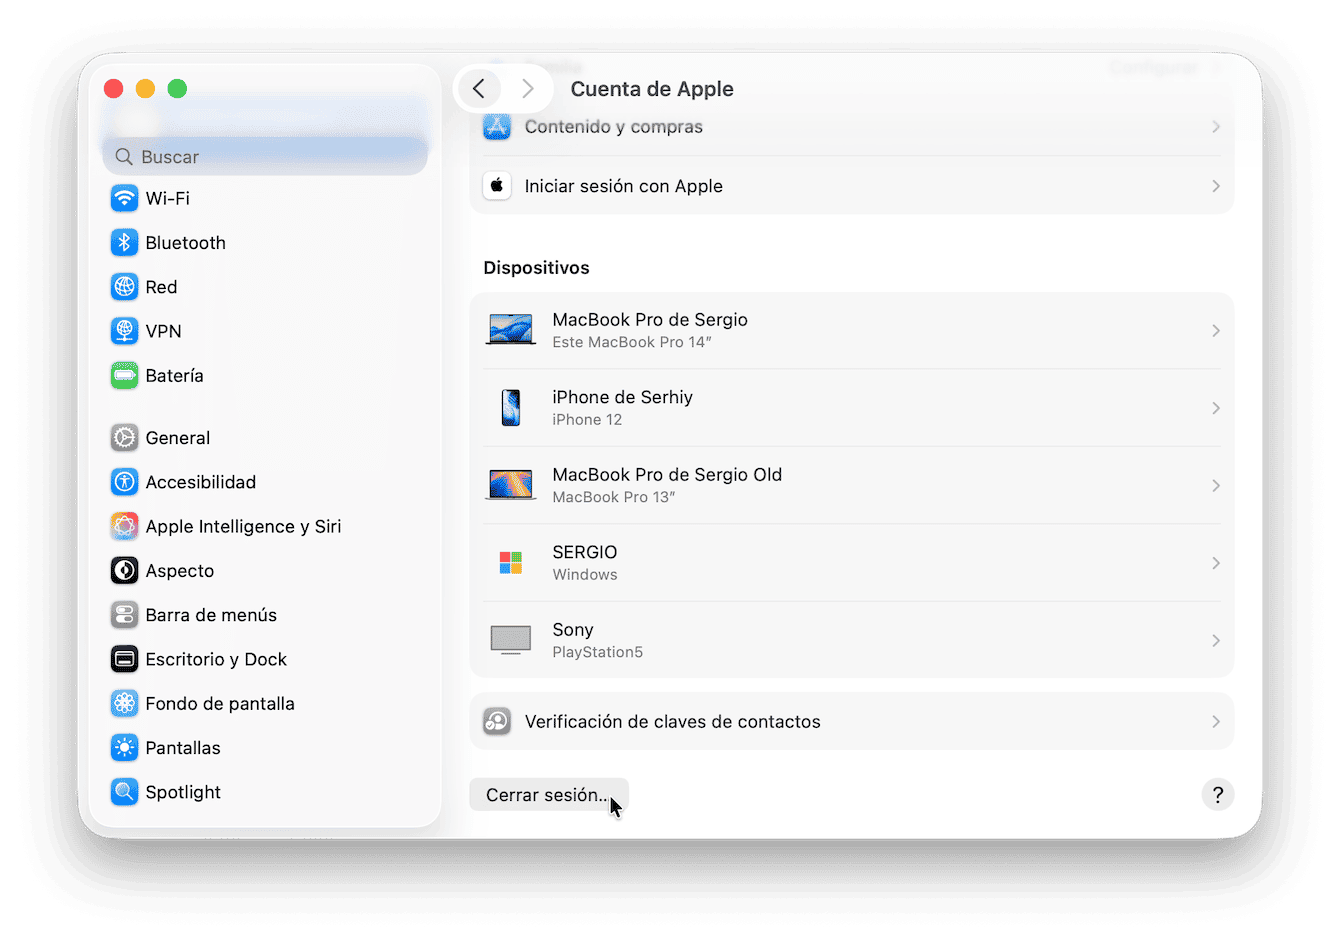Click the Windows logo icon for SERGIO
1340x941 pixels.
(x=511, y=563)
